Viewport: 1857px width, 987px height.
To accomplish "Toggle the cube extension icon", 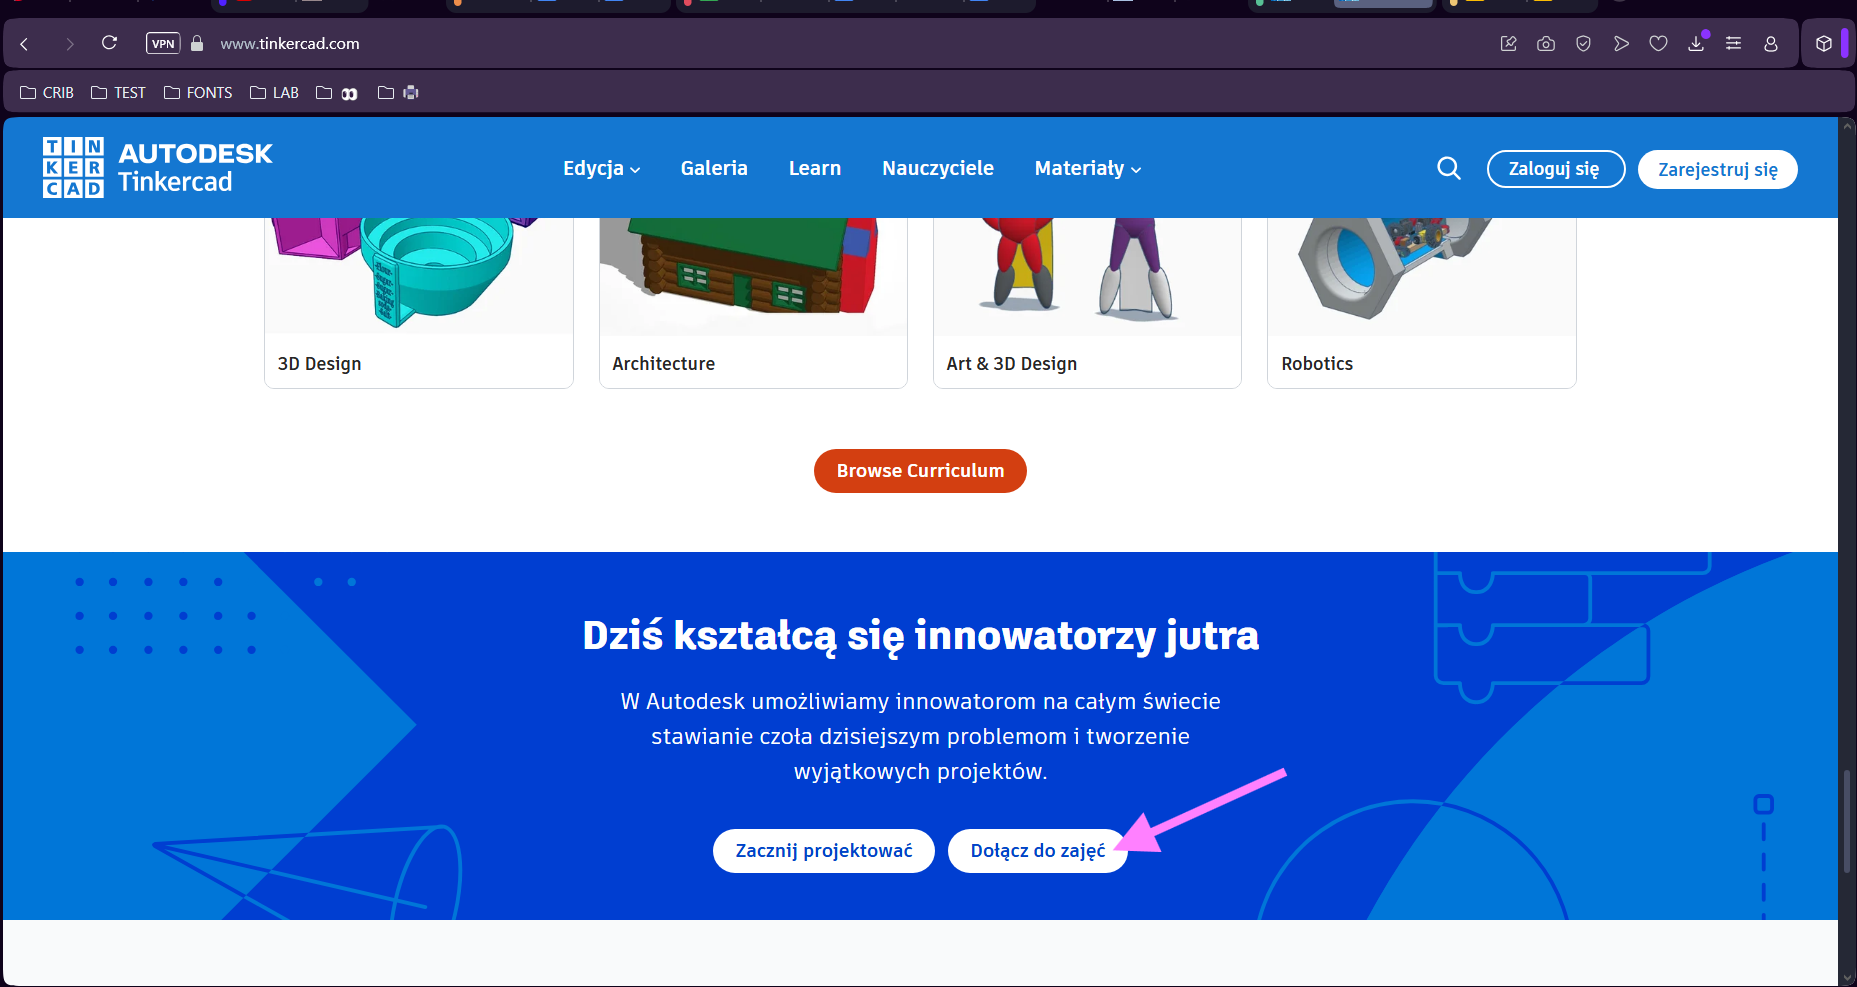I will (1823, 43).
